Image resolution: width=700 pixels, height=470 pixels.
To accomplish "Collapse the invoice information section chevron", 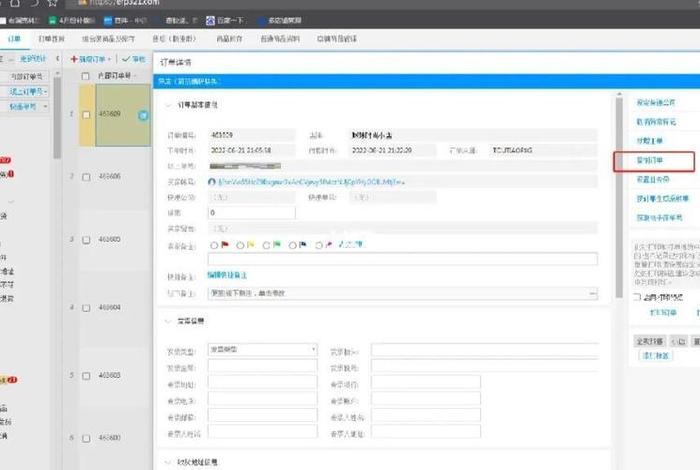I will (x=168, y=321).
